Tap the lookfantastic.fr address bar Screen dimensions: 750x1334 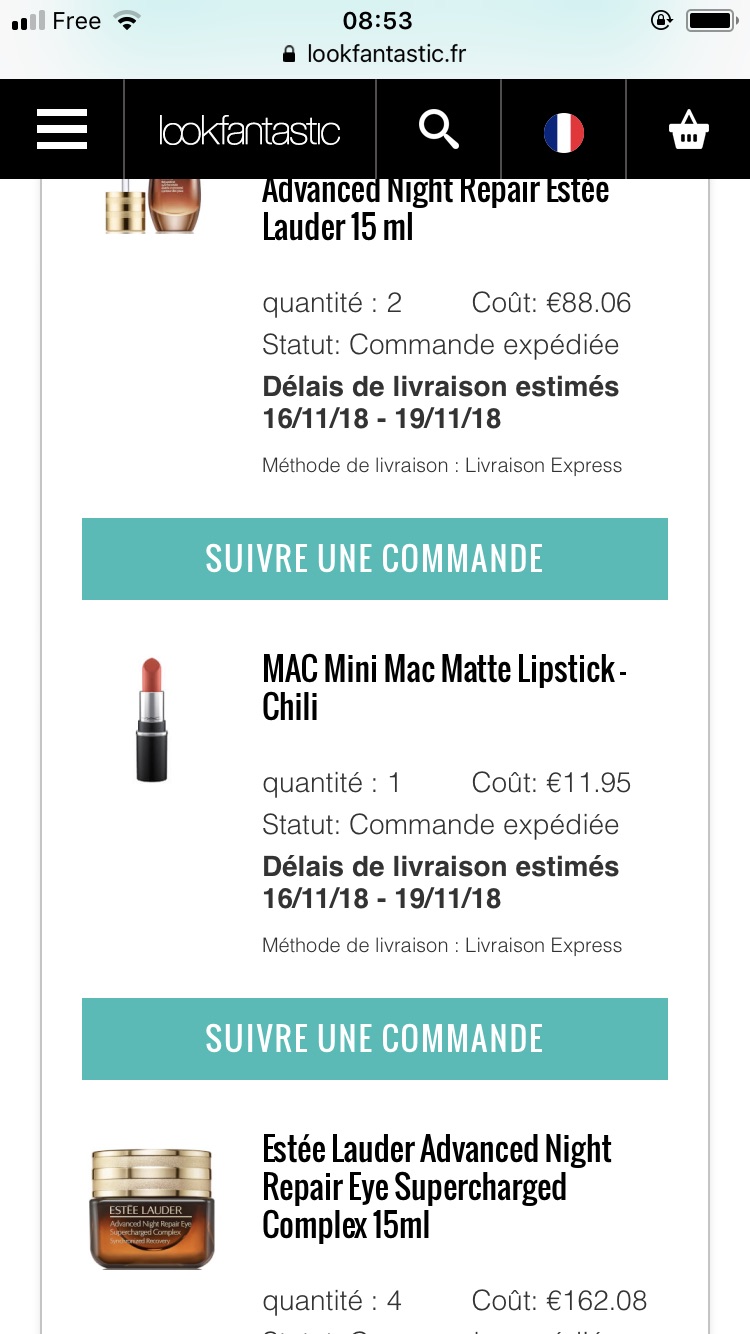tap(375, 54)
